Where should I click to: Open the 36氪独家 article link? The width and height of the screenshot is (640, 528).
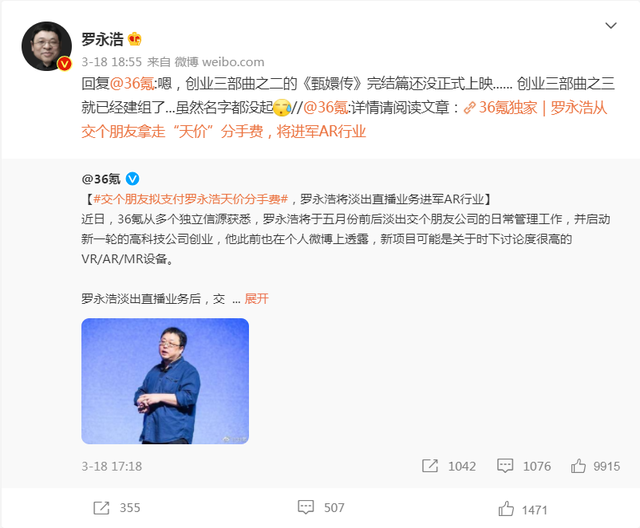tap(344, 120)
